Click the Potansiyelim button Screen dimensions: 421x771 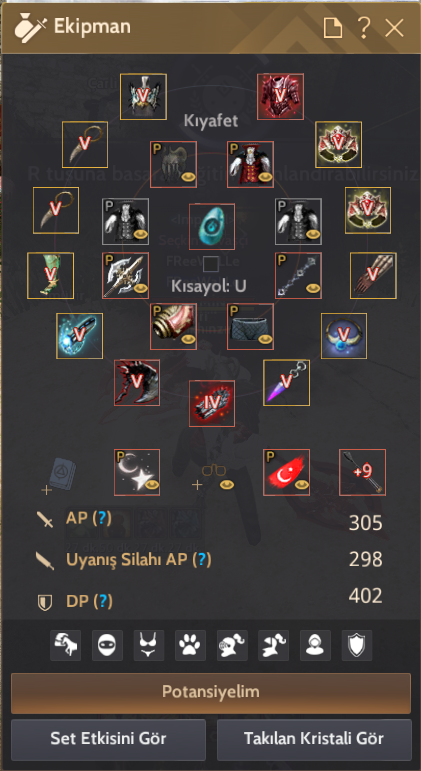[210, 692]
